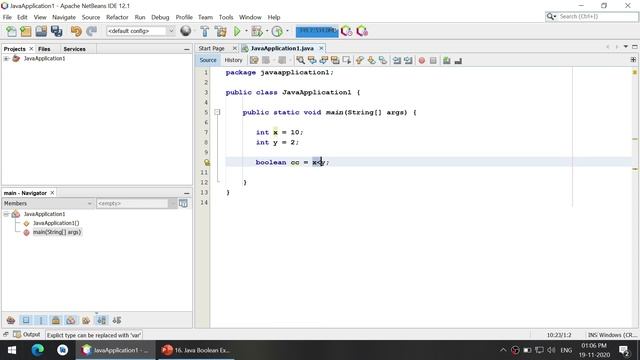
Task: Click the Search field at top right
Action: coord(592,16)
